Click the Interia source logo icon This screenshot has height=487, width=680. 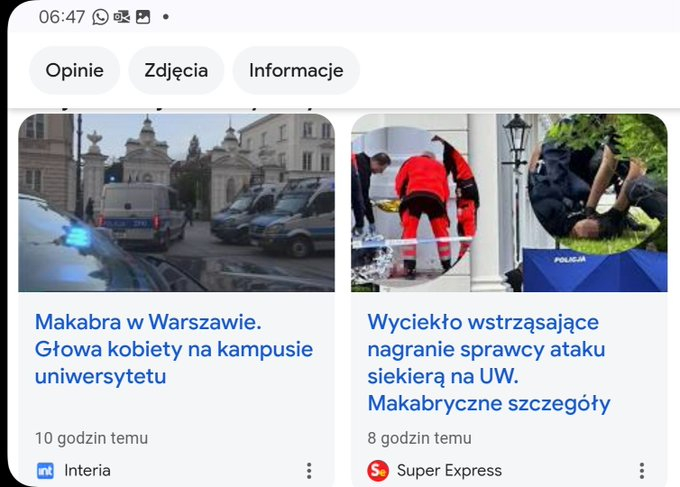pyautogui.click(x=45, y=470)
